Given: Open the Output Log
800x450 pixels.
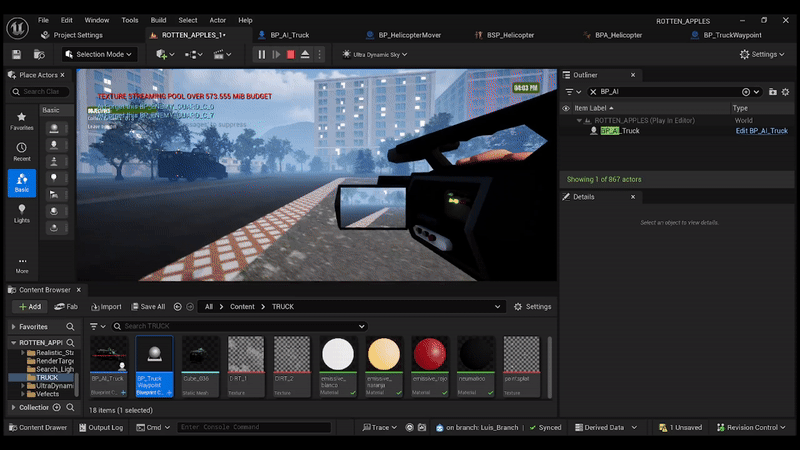Looking at the screenshot, I should (101, 428).
